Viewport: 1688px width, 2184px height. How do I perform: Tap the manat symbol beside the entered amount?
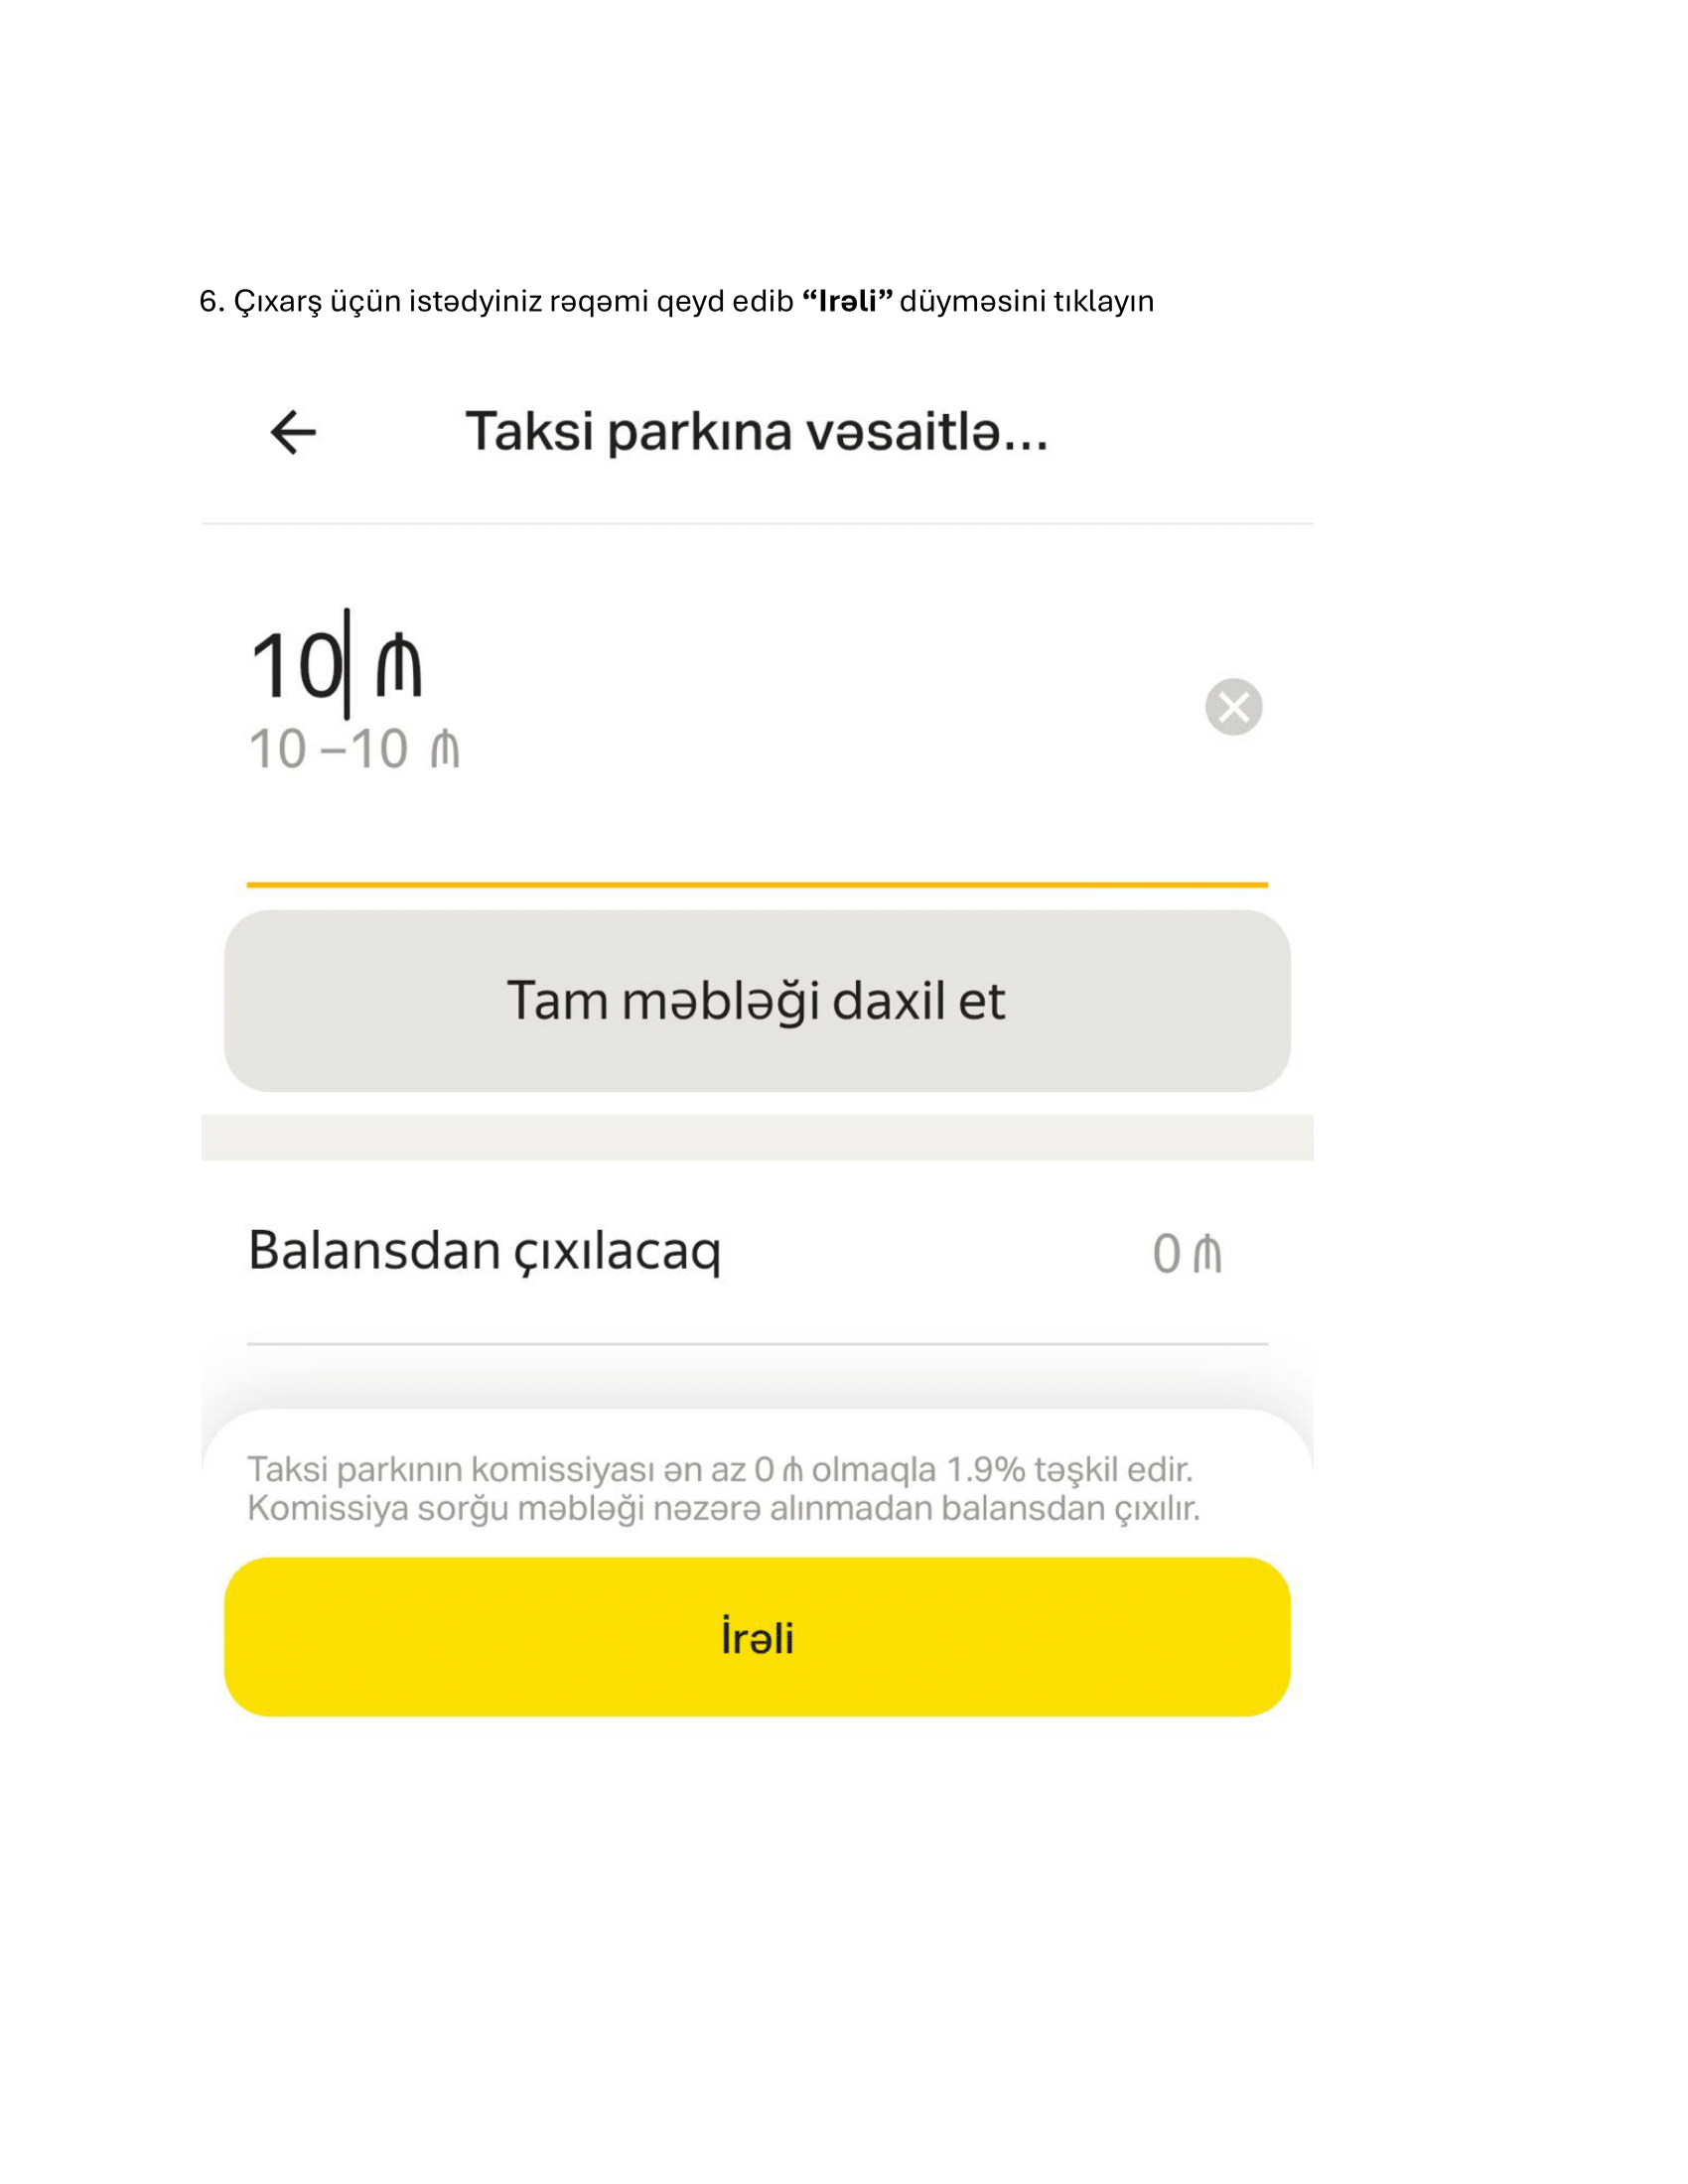click(x=398, y=665)
